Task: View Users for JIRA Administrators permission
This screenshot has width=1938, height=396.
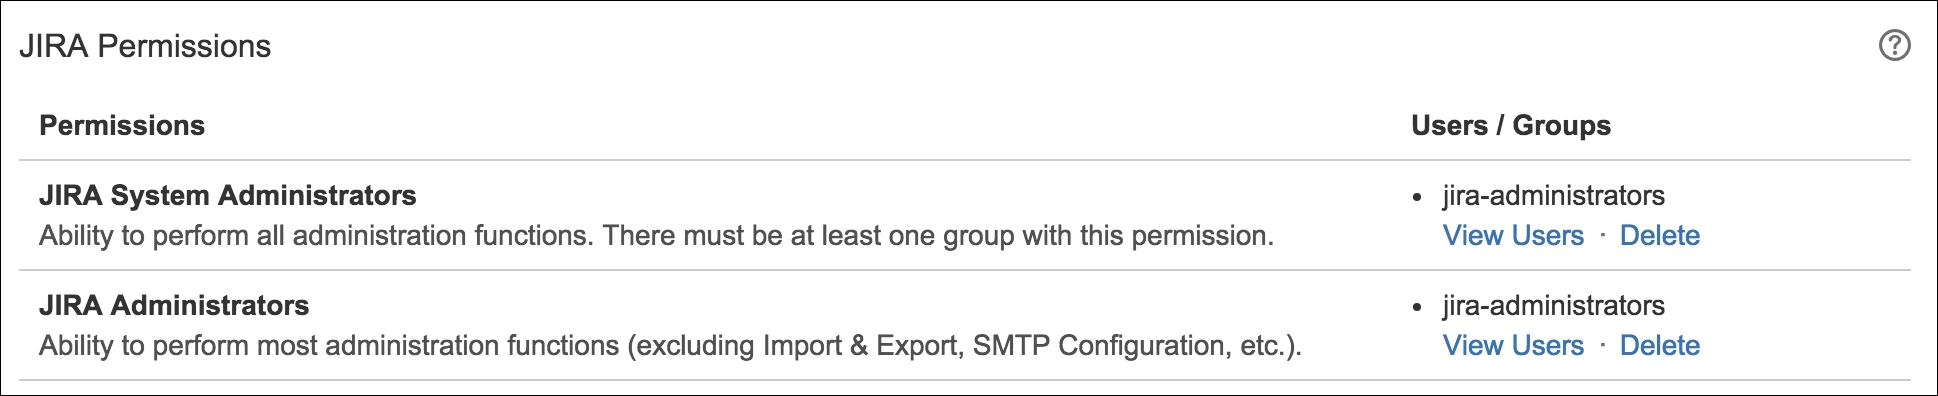Action: pos(1513,346)
